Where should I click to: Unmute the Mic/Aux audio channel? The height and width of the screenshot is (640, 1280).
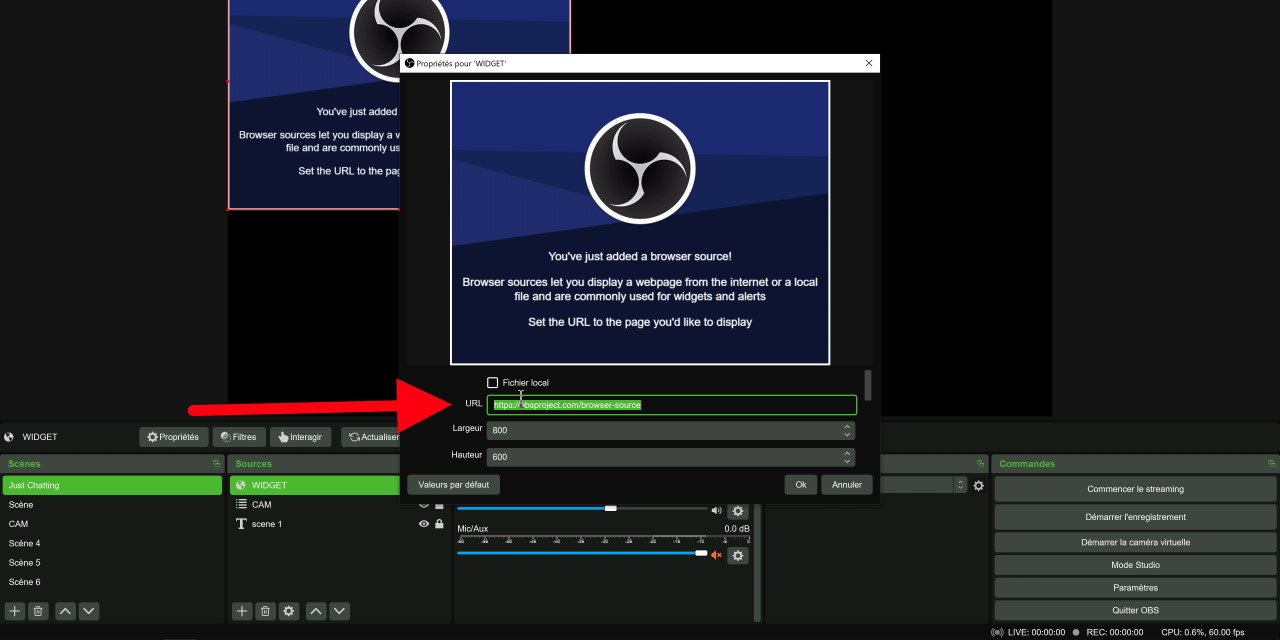(x=716, y=555)
